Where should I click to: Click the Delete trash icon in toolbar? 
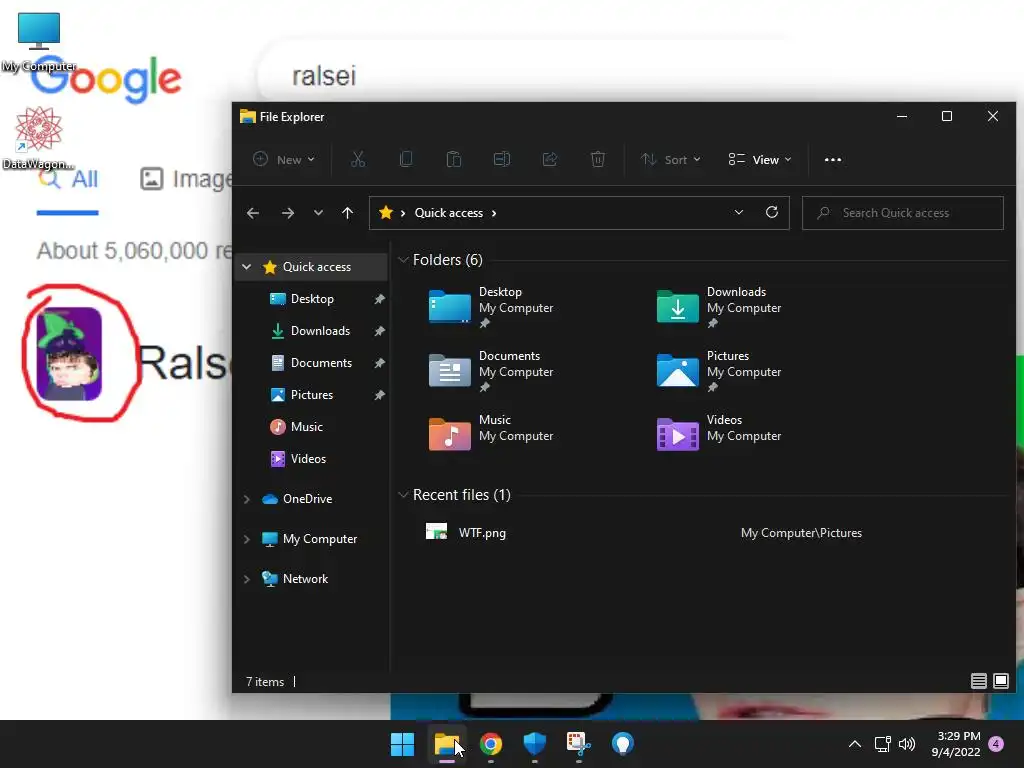[x=598, y=159]
